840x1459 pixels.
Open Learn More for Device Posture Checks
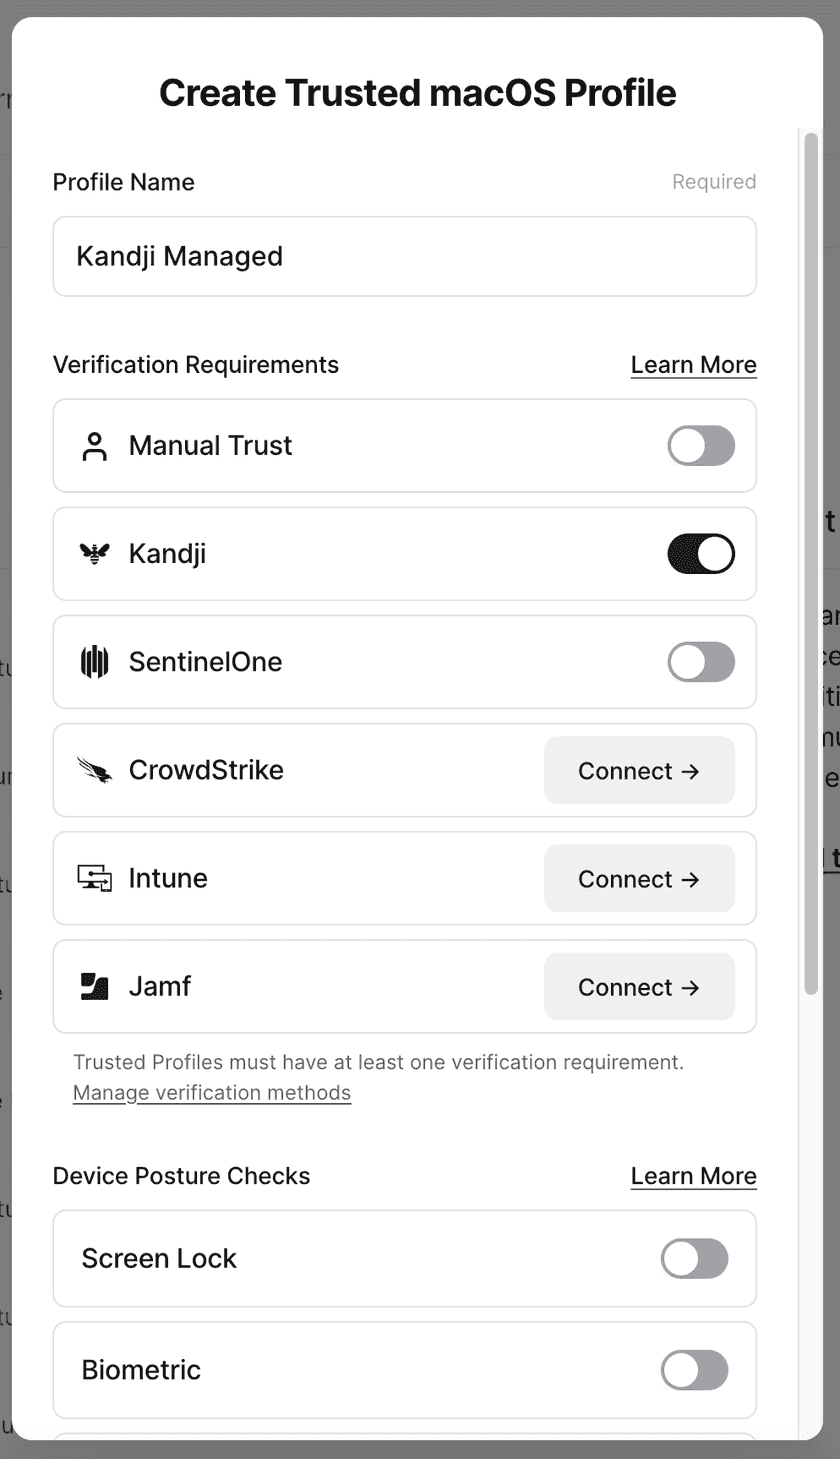(693, 1176)
